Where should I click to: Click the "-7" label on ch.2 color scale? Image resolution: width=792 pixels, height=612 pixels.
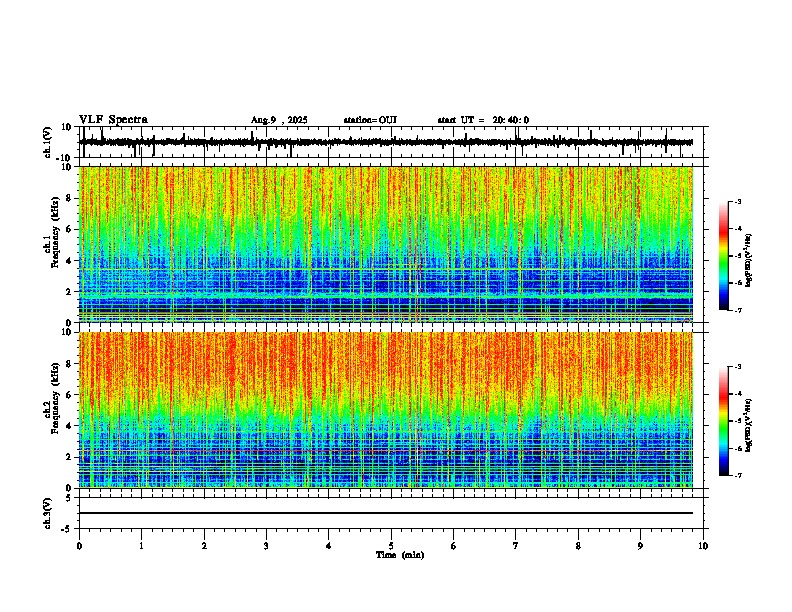coord(737,475)
